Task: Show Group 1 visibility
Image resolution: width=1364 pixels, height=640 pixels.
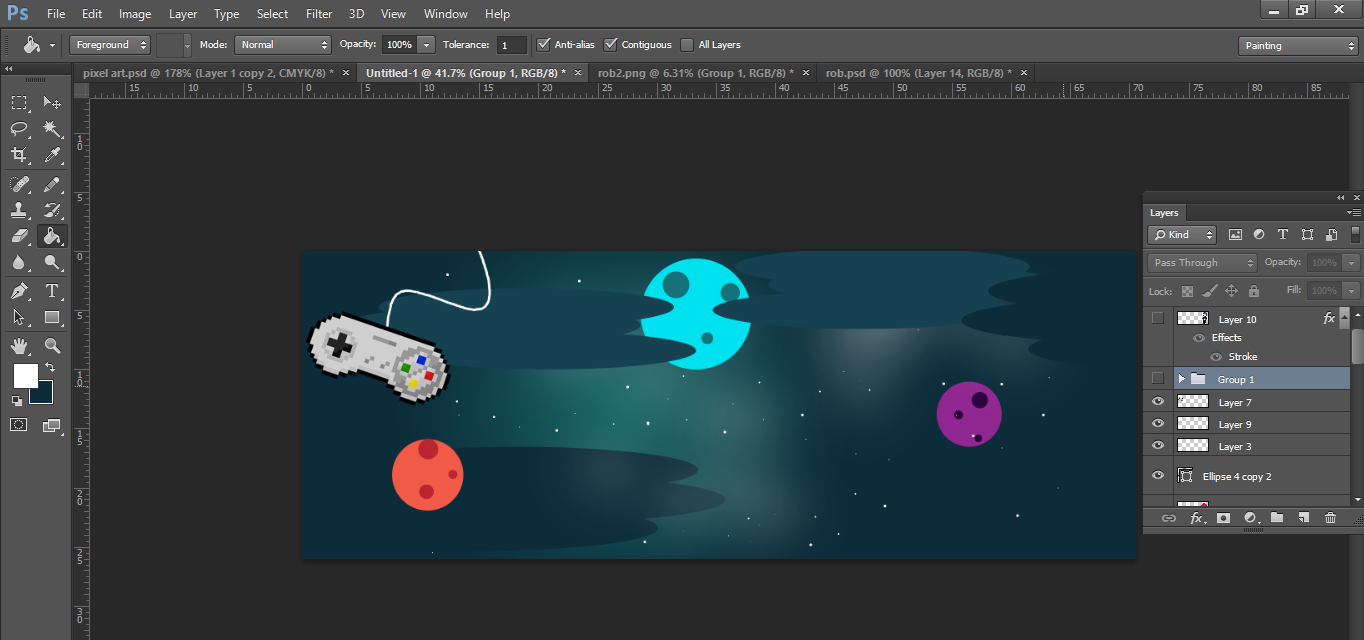Action: click(x=1158, y=378)
